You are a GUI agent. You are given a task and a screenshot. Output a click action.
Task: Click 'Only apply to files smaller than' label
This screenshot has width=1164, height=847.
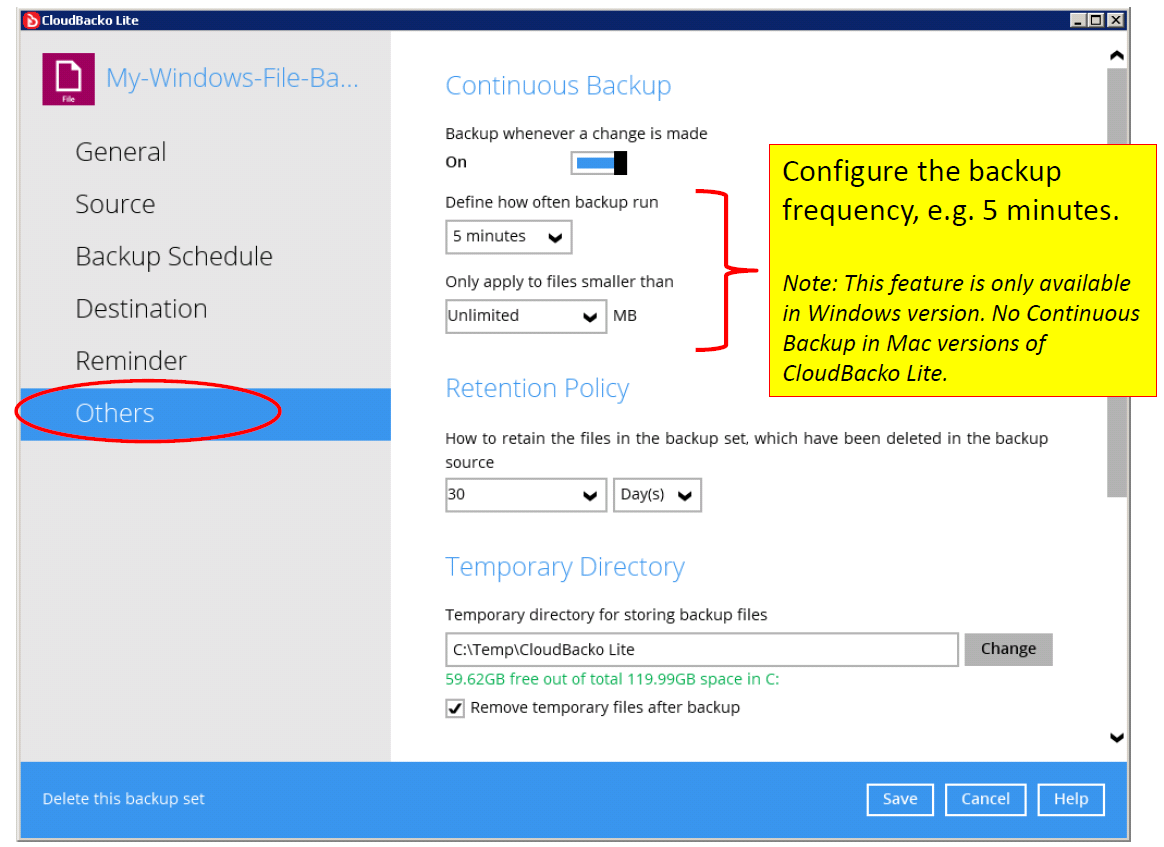tap(560, 282)
